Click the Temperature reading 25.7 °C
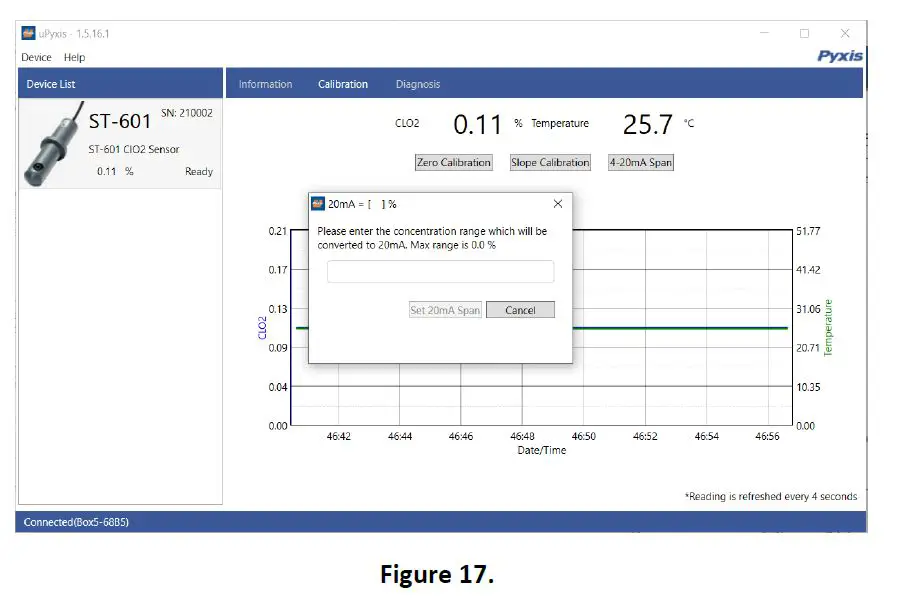Viewport: 897px width, 599px height. click(649, 123)
